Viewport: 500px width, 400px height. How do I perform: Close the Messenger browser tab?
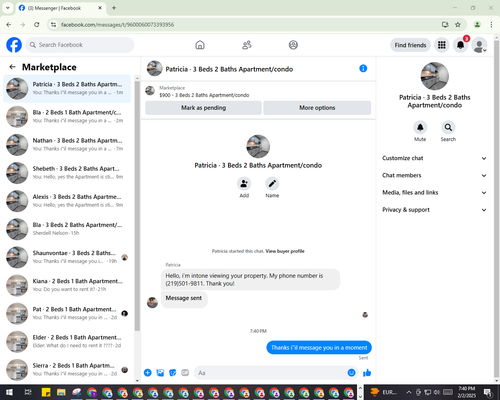coord(100,8)
